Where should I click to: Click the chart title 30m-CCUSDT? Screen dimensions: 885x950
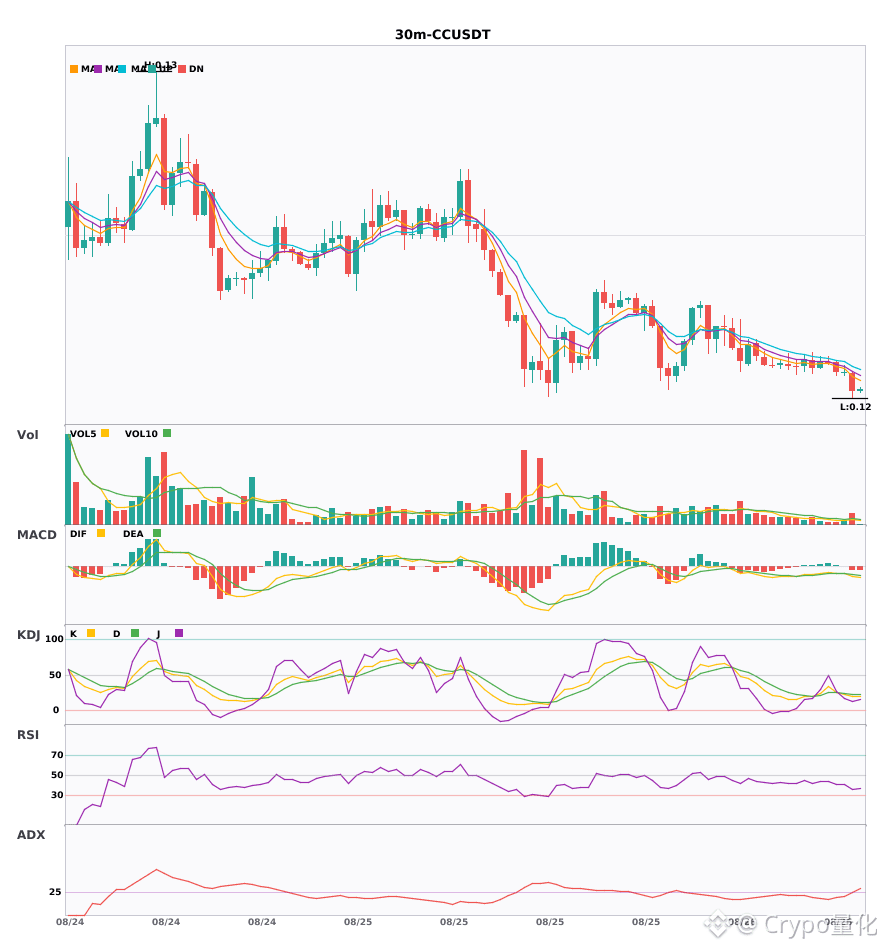tap(443, 35)
